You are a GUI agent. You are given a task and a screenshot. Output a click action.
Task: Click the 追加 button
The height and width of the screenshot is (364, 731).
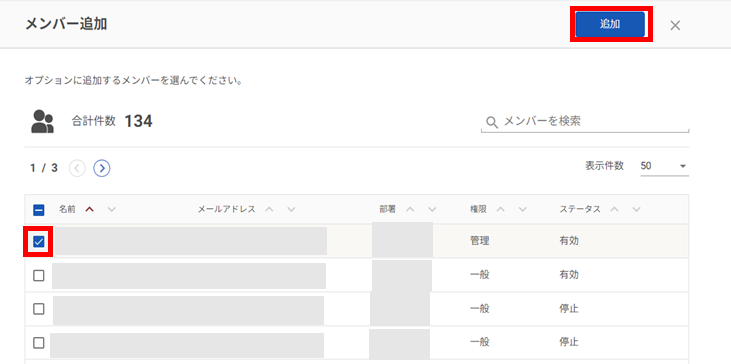610,24
